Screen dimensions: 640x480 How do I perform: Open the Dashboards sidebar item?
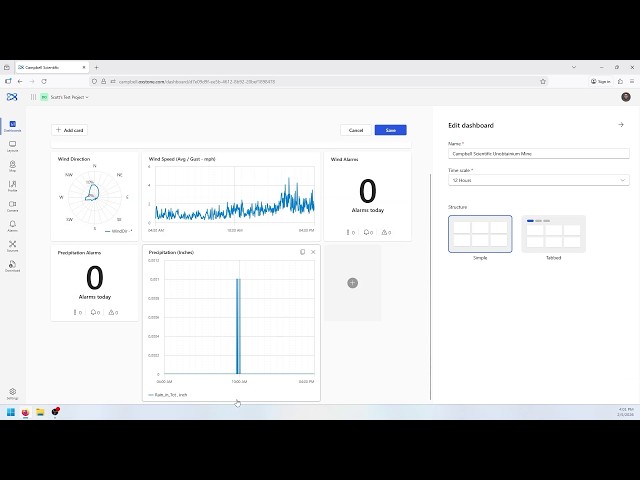point(12,126)
